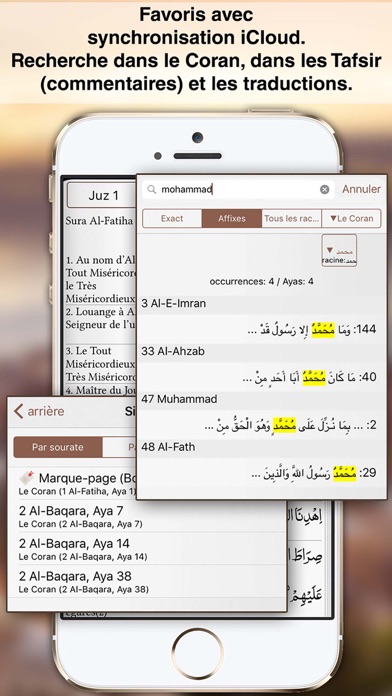Click the occurrences: 4 / Ayas: 4 label

(x=261, y=281)
